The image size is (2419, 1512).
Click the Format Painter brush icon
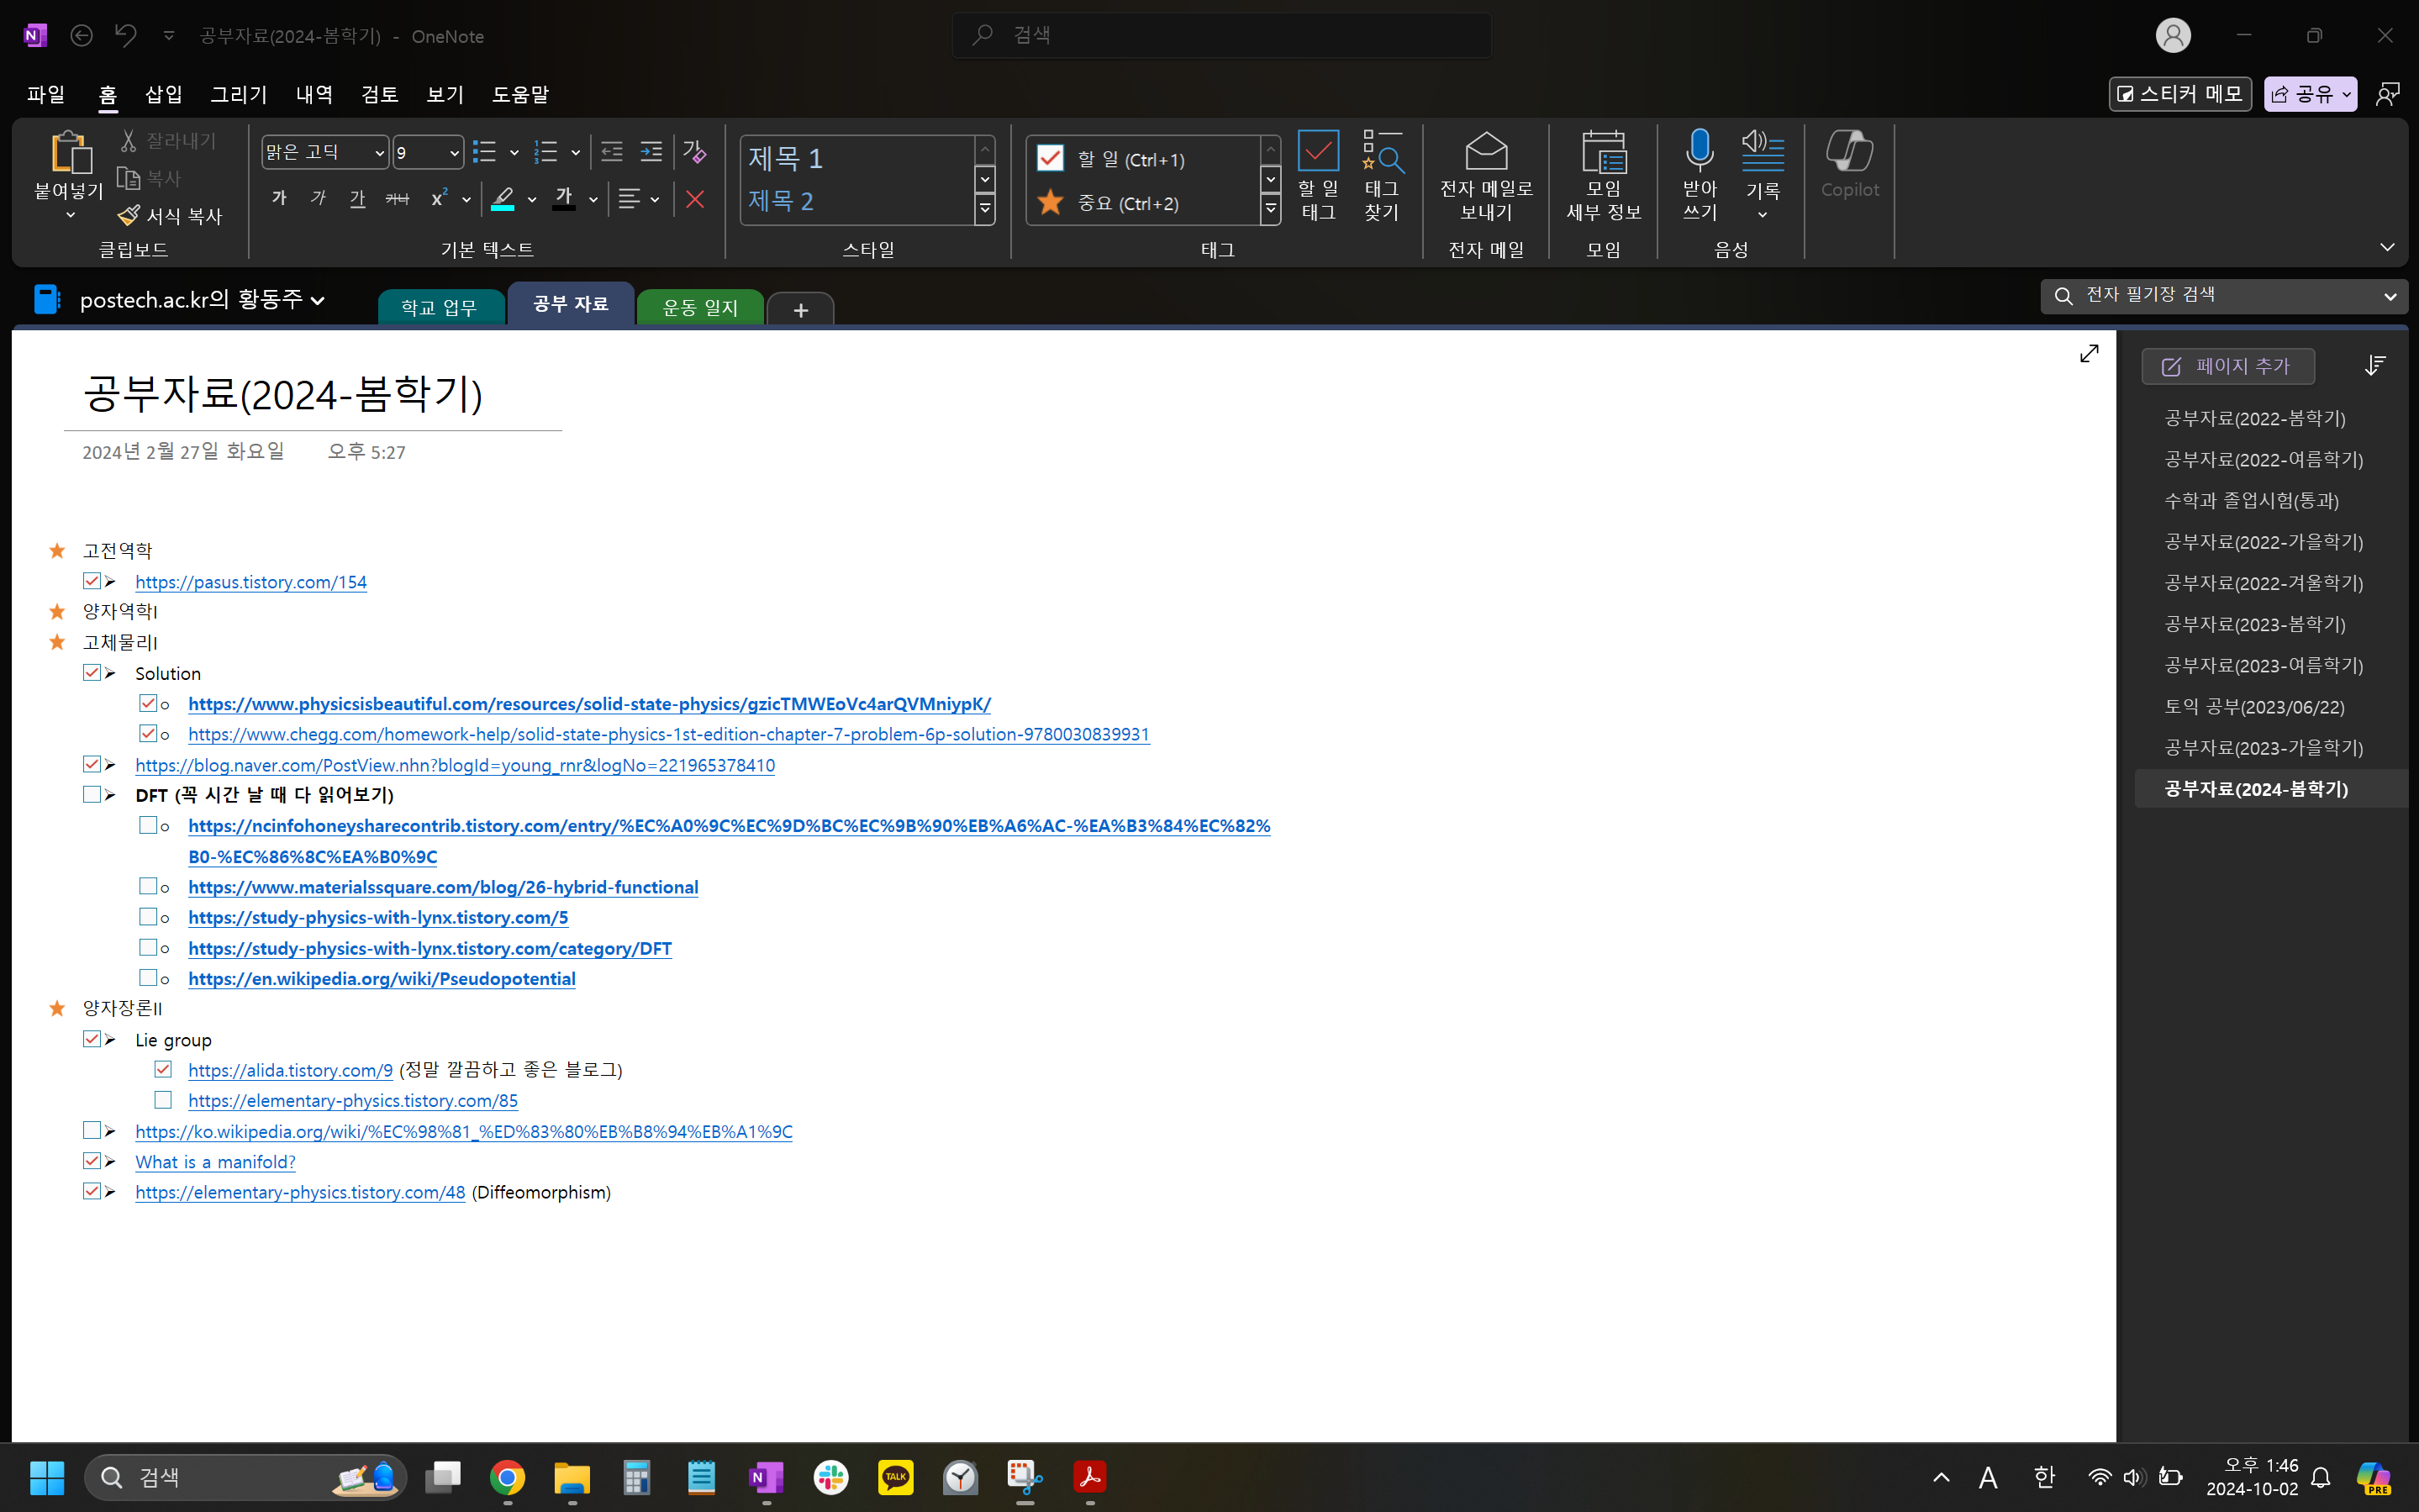tap(129, 215)
